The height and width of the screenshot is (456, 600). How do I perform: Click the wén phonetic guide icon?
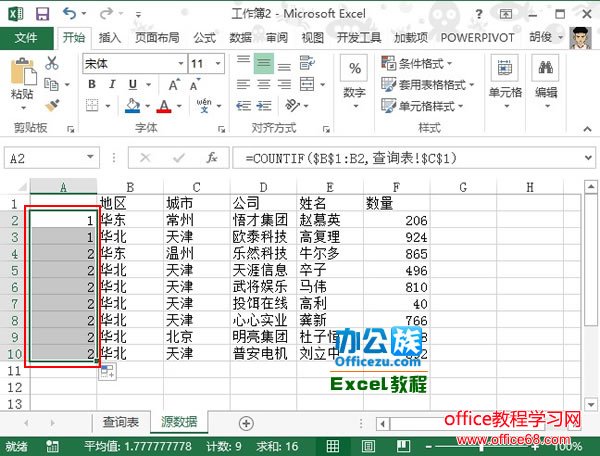[x=204, y=105]
